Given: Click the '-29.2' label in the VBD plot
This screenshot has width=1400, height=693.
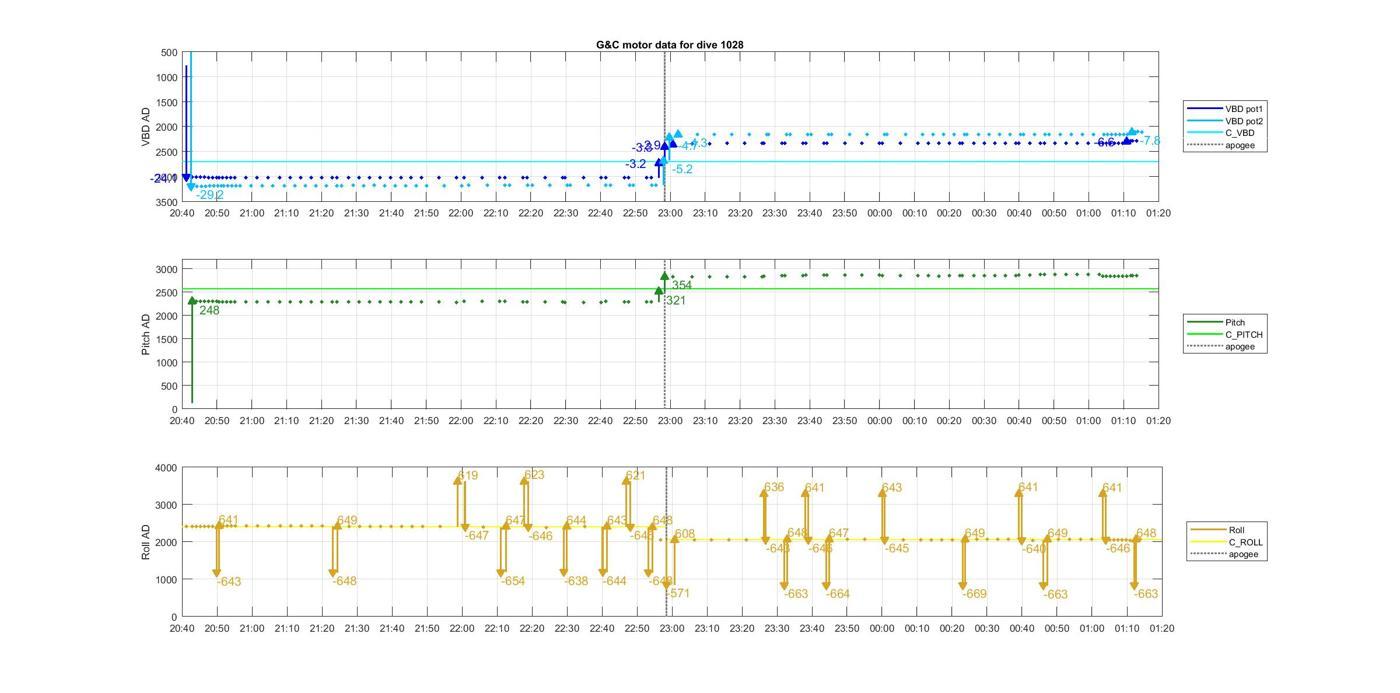Looking at the screenshot, I should coord(210,195).
